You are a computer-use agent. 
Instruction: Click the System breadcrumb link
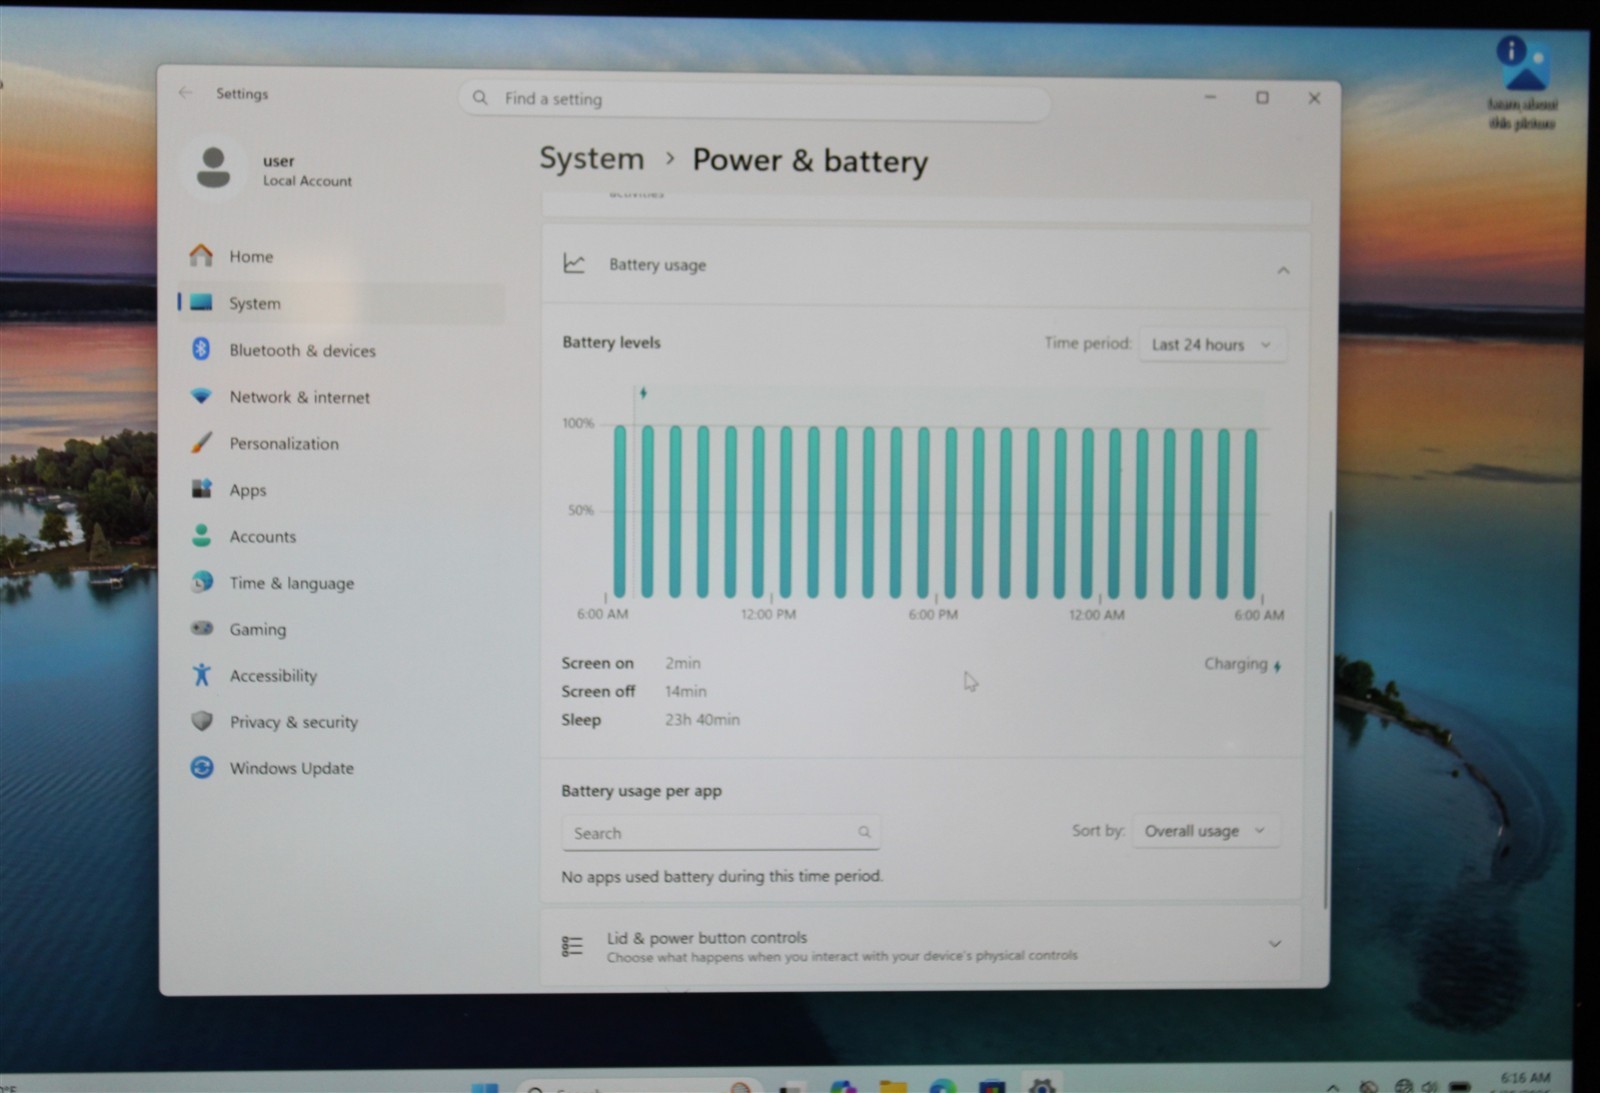click(592, 159)
